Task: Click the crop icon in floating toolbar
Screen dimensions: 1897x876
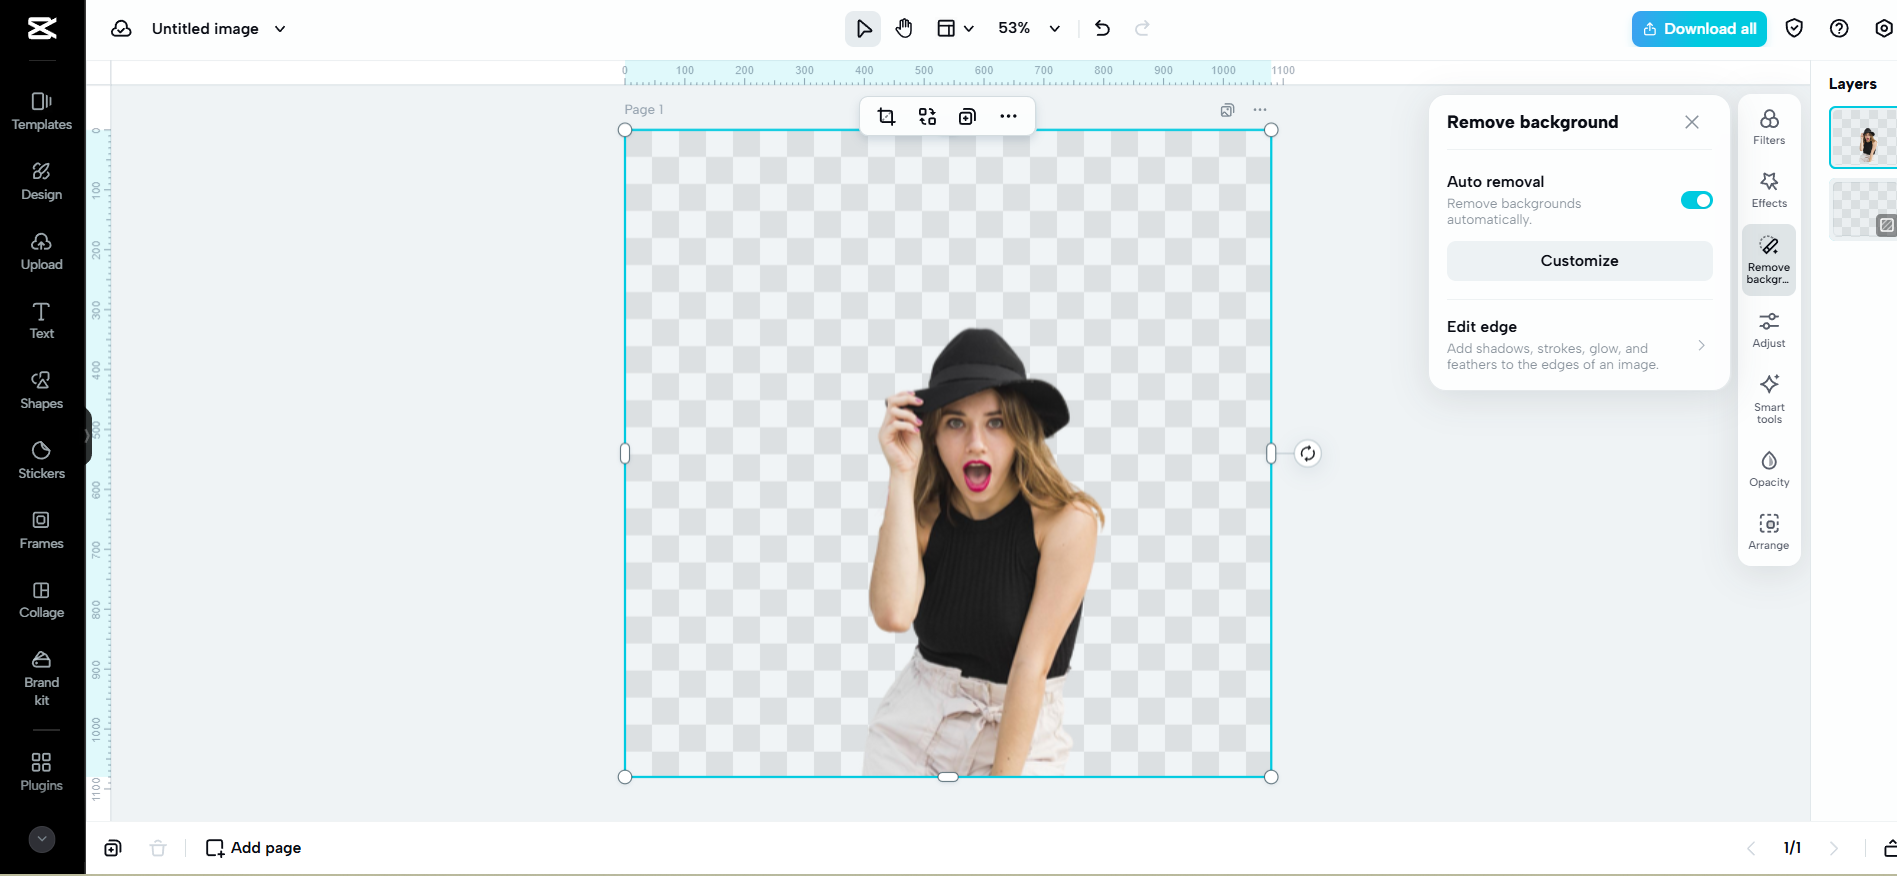Action: [886, 117]
